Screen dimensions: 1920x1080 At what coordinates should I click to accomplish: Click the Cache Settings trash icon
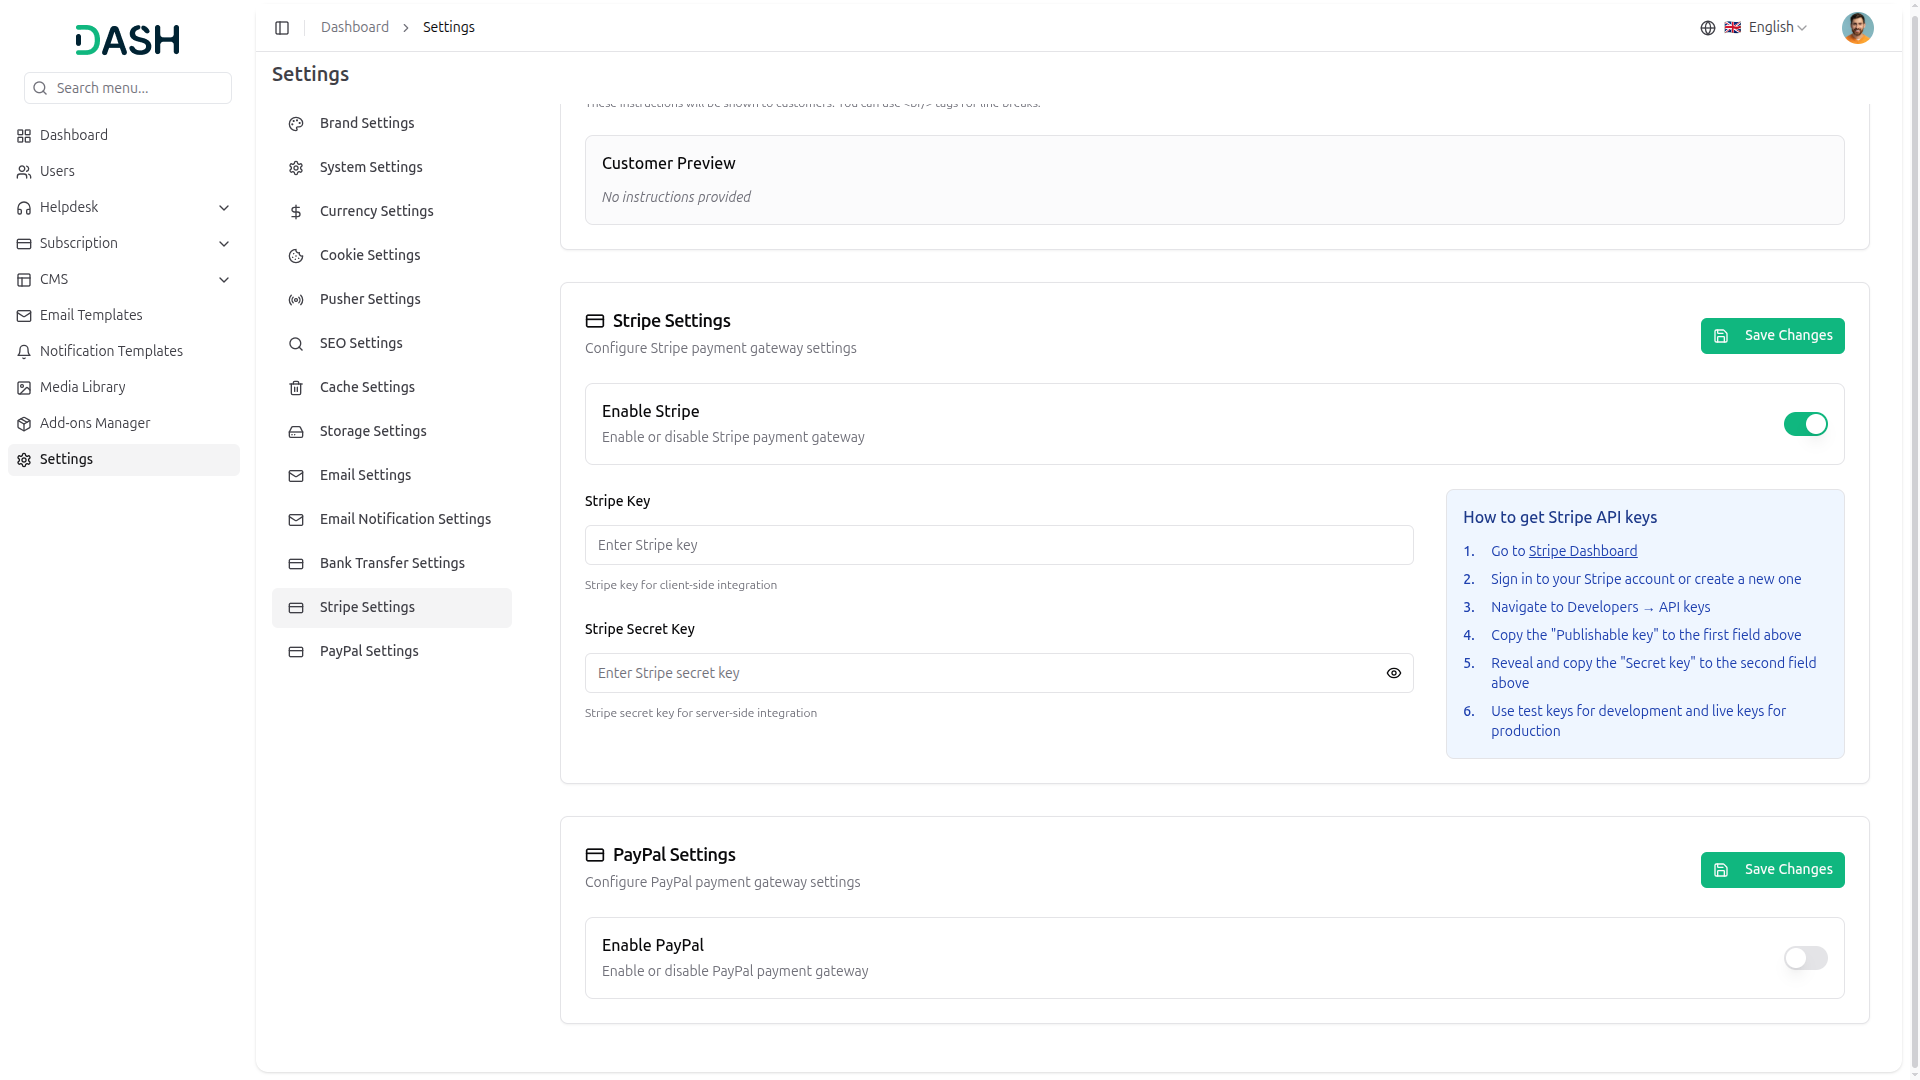(296, 388)
